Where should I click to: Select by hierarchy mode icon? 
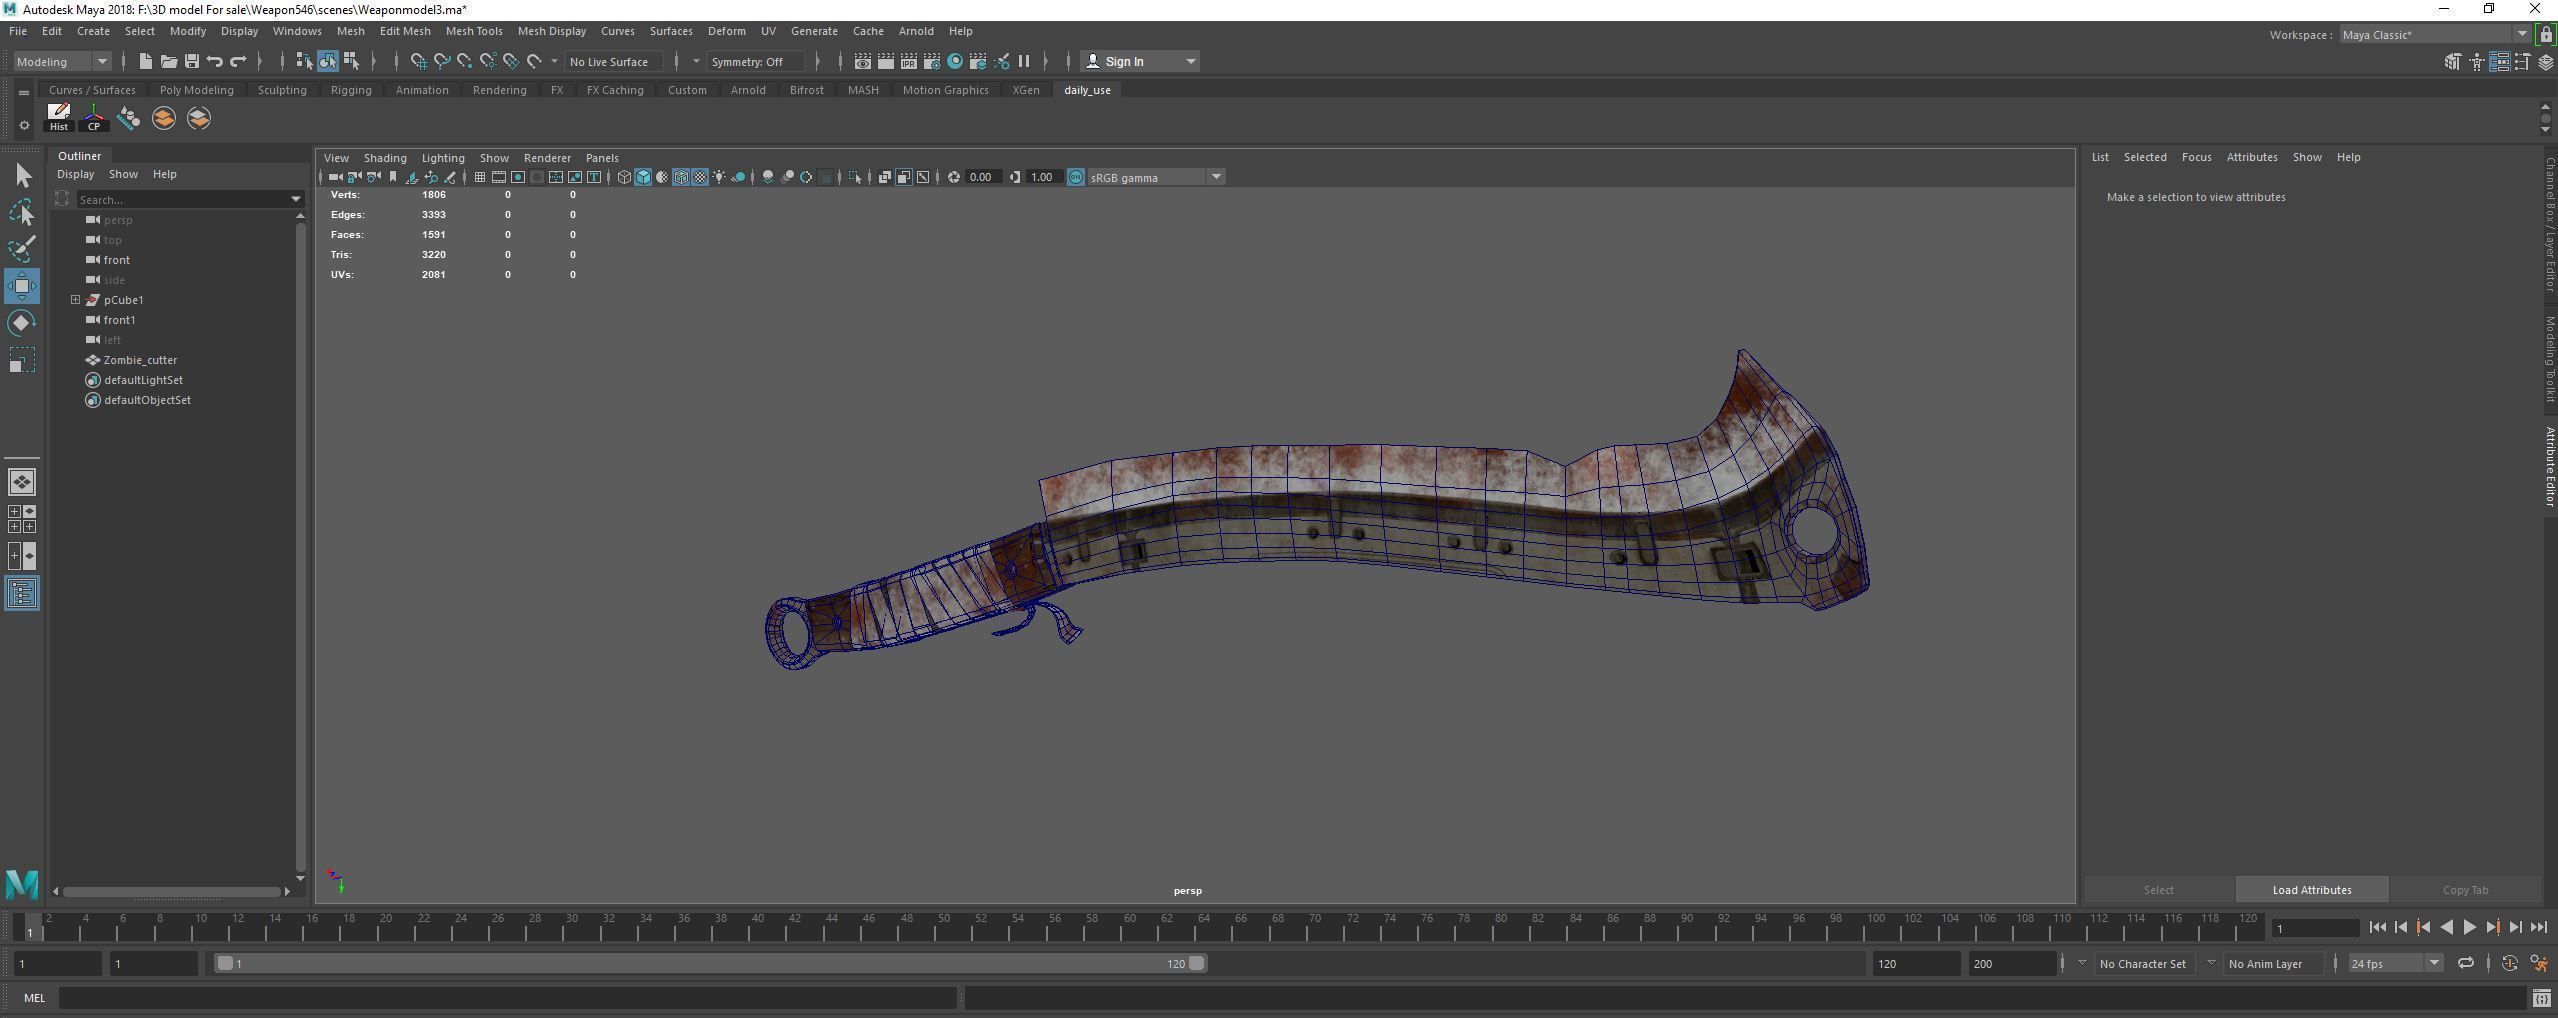pyautogui.click(x=305, y=61)
